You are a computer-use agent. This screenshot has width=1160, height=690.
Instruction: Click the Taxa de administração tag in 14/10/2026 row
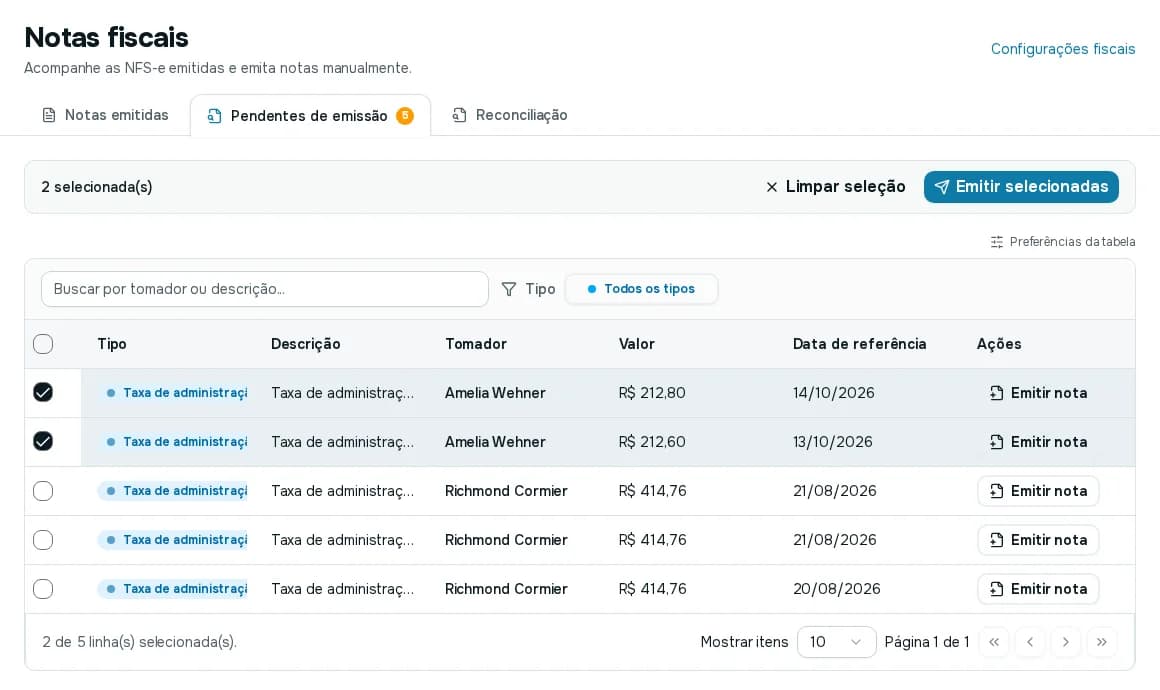coord(173,393)
